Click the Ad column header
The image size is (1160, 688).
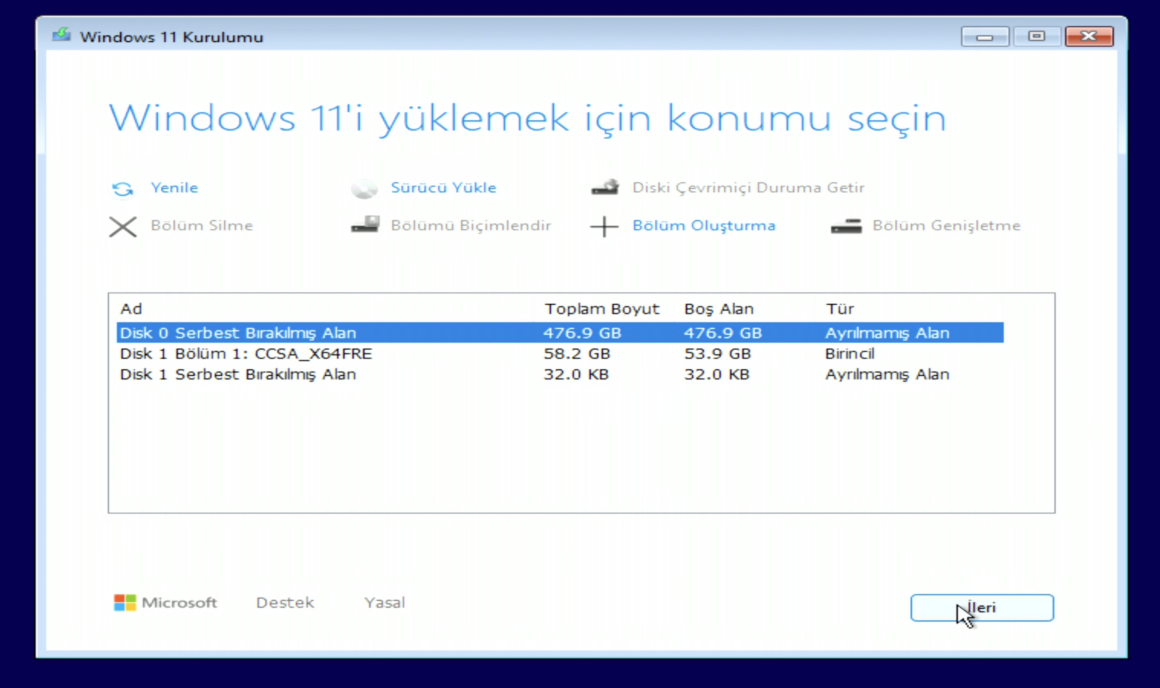(131, 308)
